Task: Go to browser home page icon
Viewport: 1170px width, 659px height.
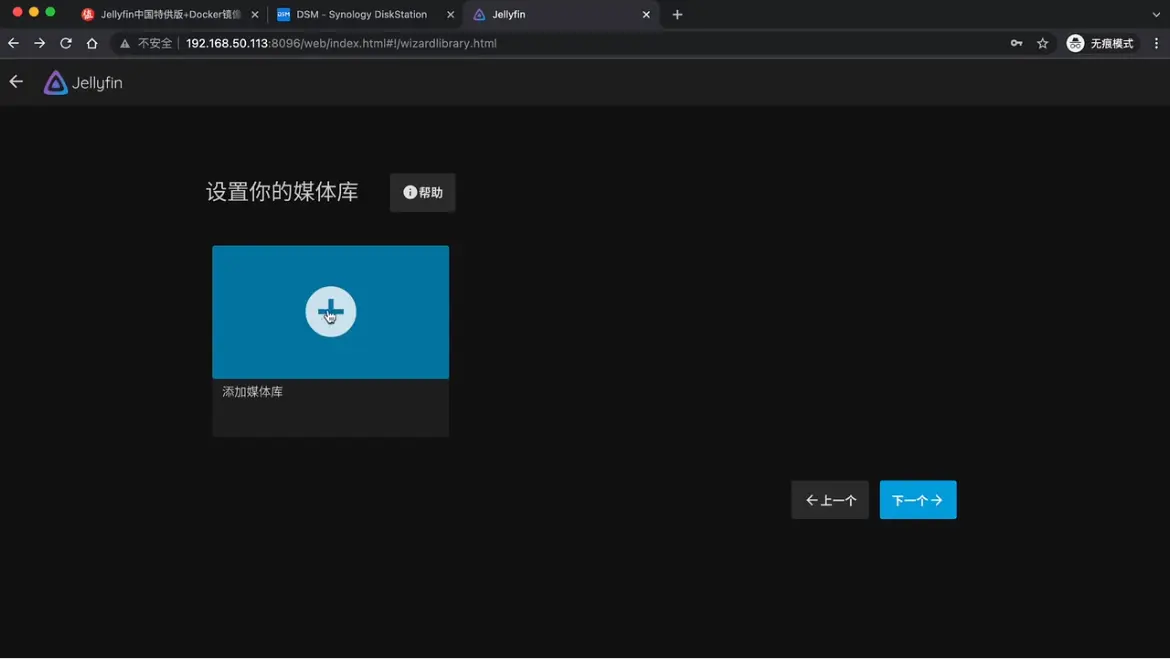Action: click(x=92, y=43)
